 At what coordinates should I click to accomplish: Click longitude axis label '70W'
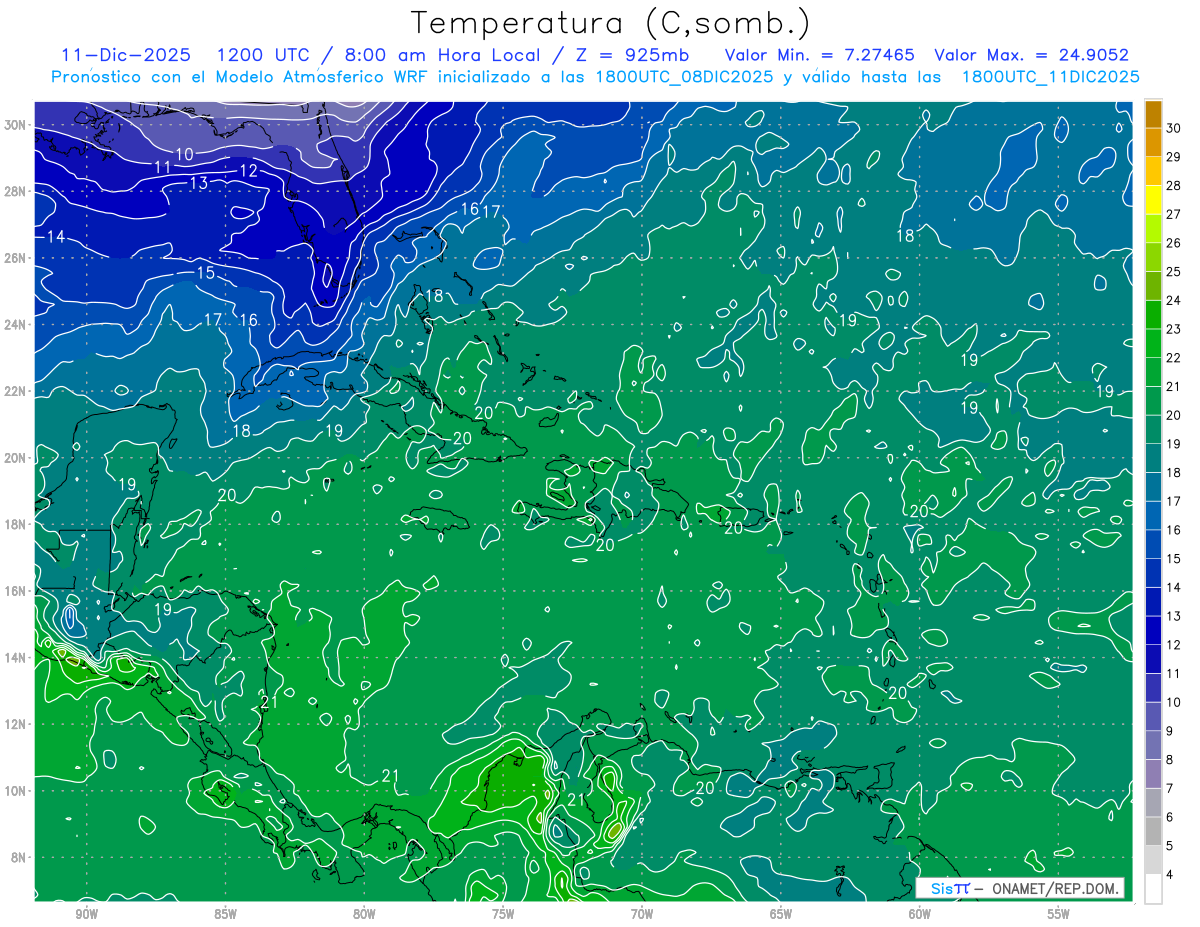[642, 914]
